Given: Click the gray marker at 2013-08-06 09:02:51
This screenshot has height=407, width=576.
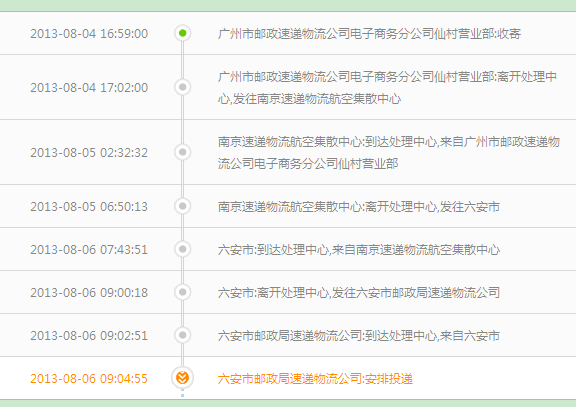Looking at the screenshot, I should tap(183, 335).
